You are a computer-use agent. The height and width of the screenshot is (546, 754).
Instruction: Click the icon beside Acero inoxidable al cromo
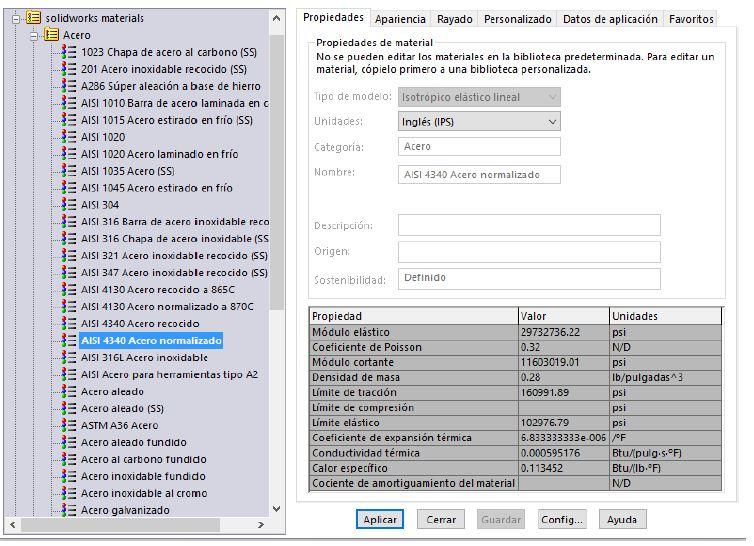[x=69, y=494]
